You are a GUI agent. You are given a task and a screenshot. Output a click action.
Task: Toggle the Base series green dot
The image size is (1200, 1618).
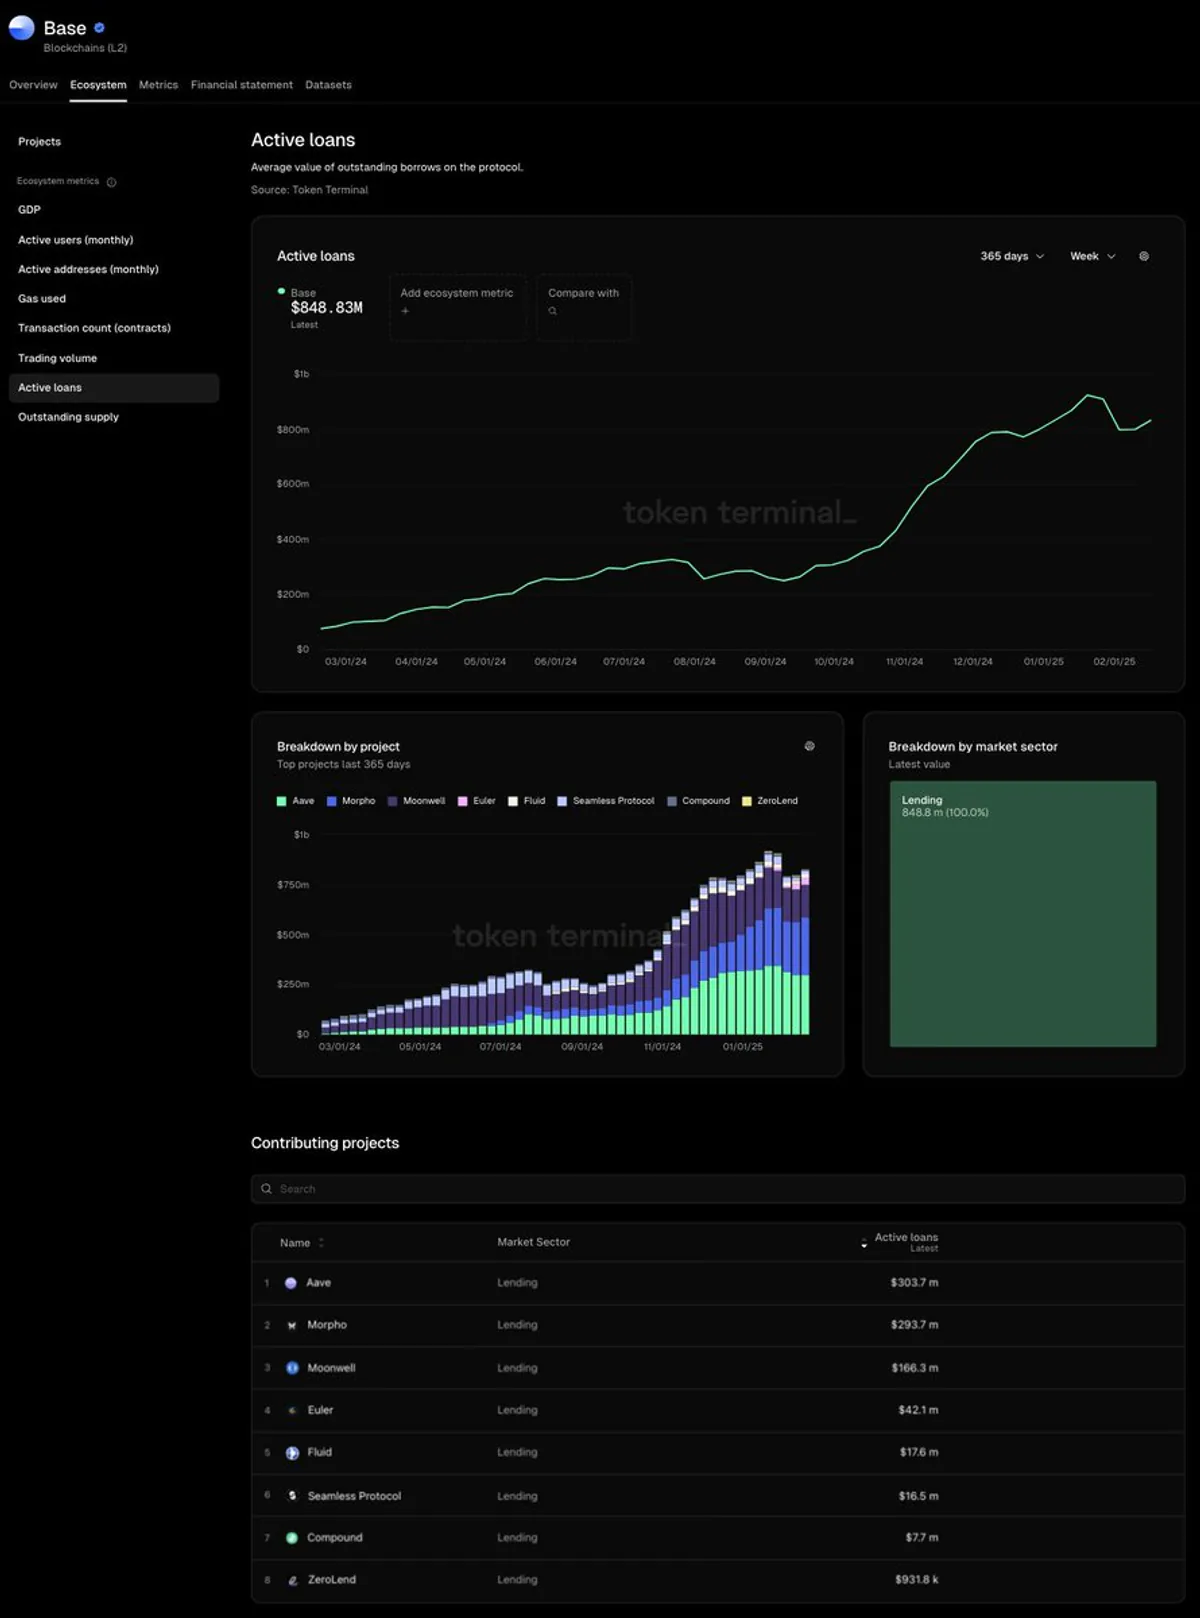click(x=281, y=291)
